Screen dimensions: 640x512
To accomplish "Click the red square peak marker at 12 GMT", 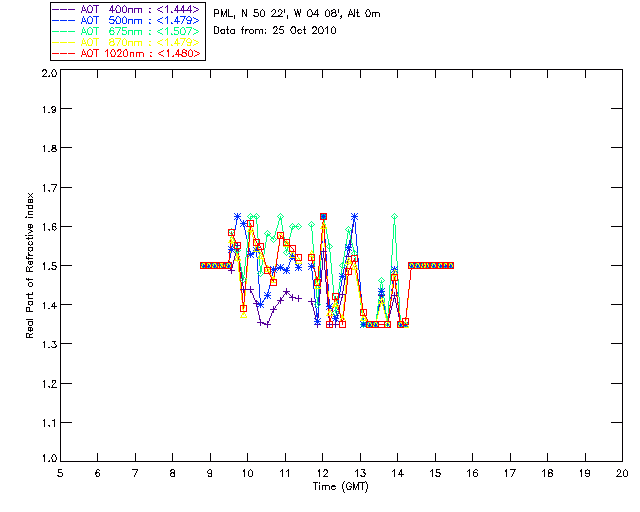I will 323,216.
